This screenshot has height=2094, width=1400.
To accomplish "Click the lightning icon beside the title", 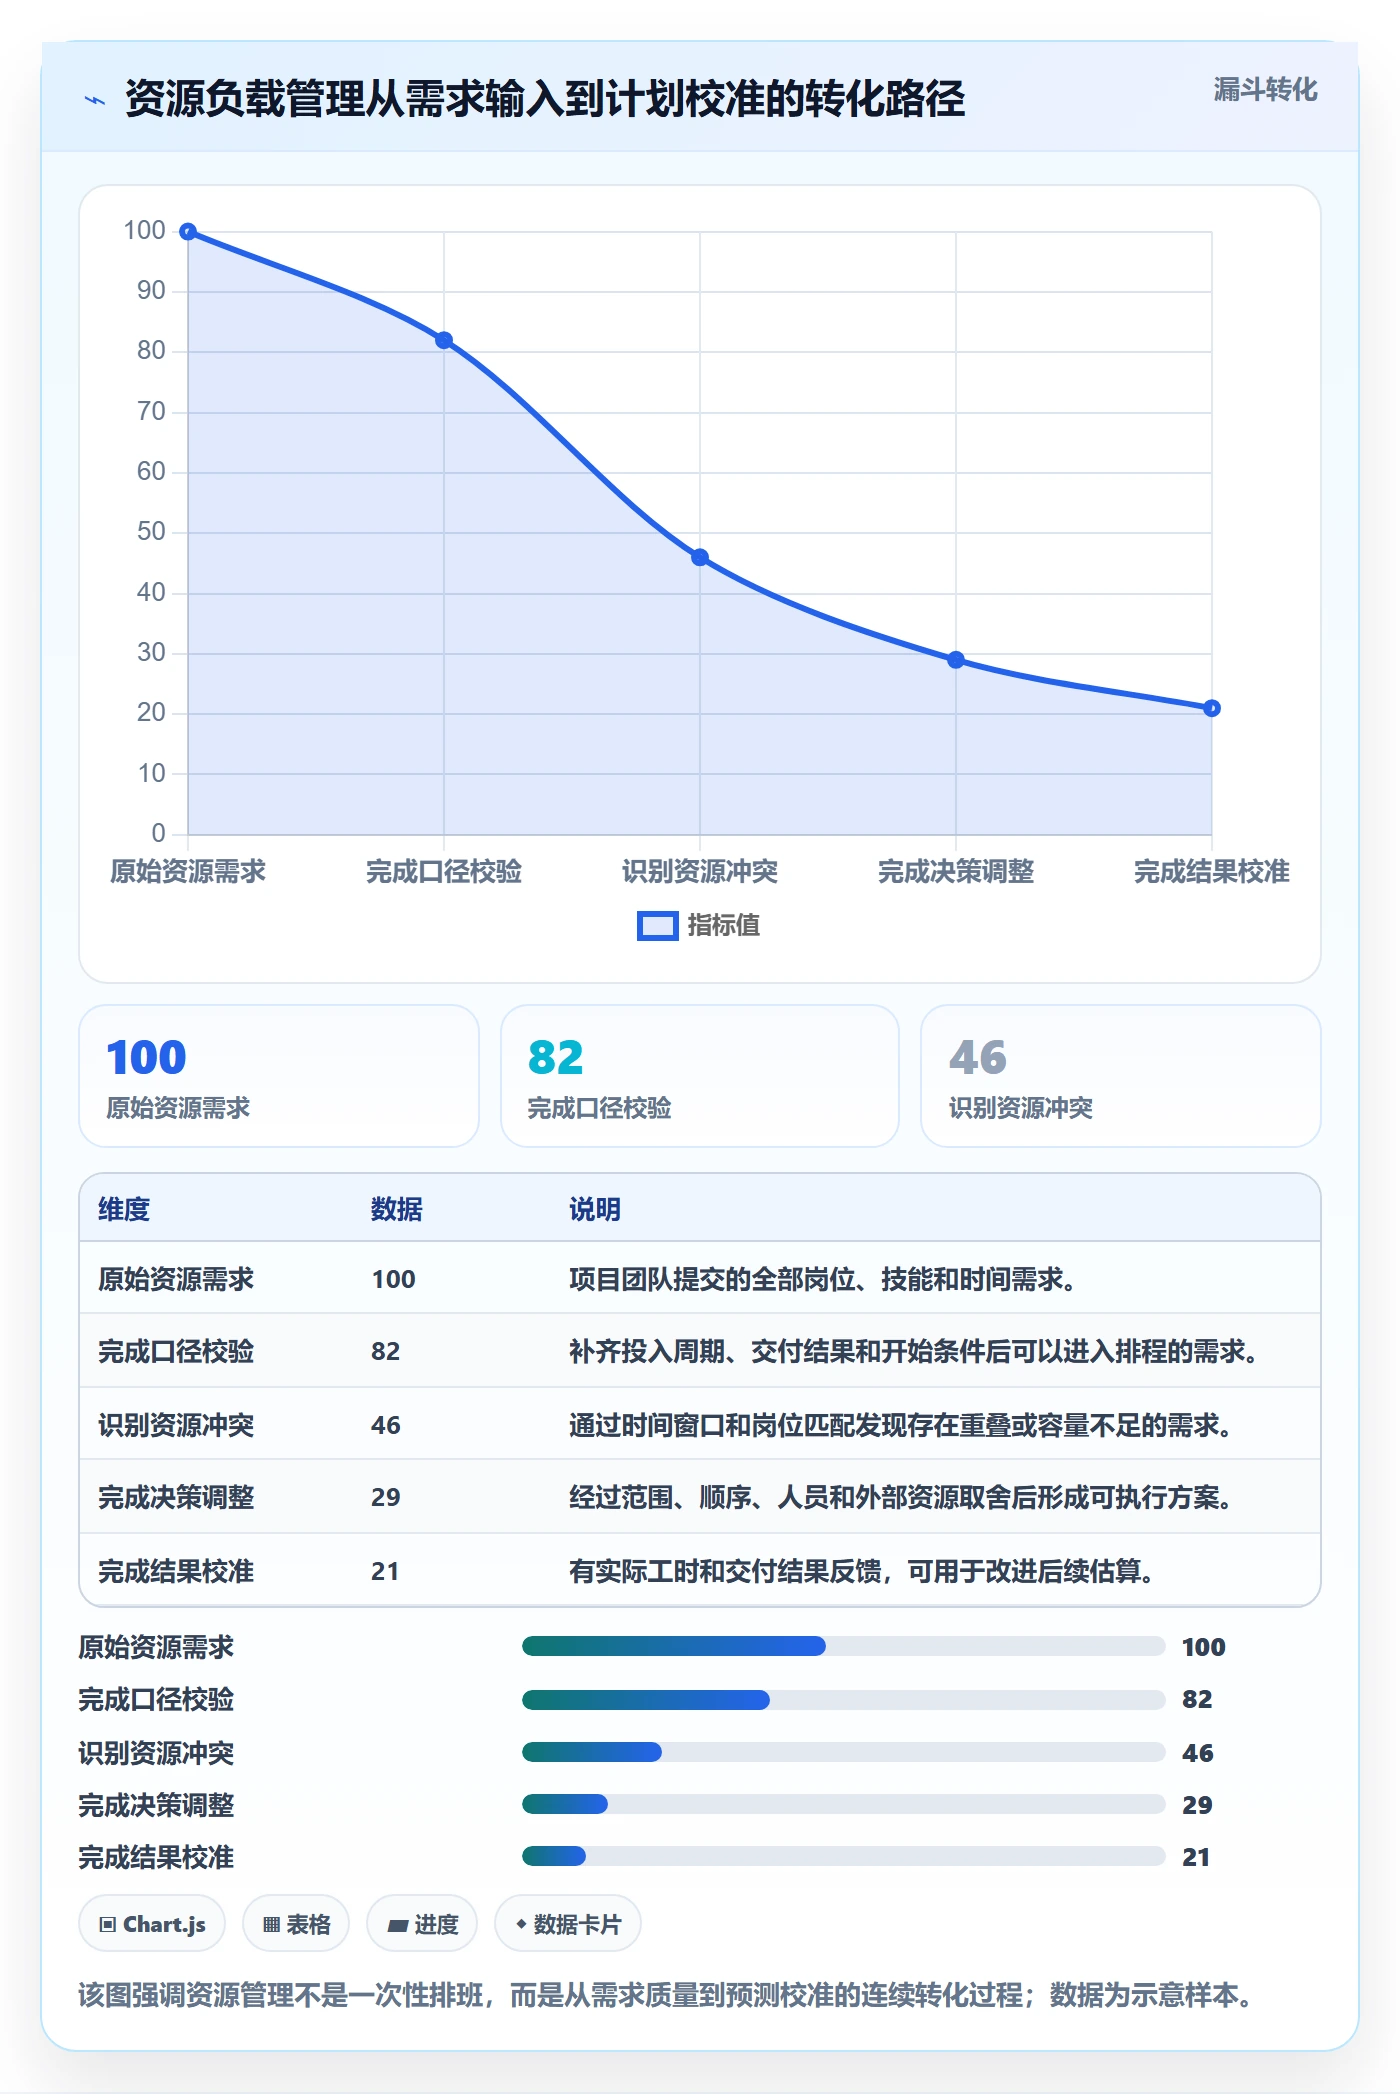I will point(95,100).
